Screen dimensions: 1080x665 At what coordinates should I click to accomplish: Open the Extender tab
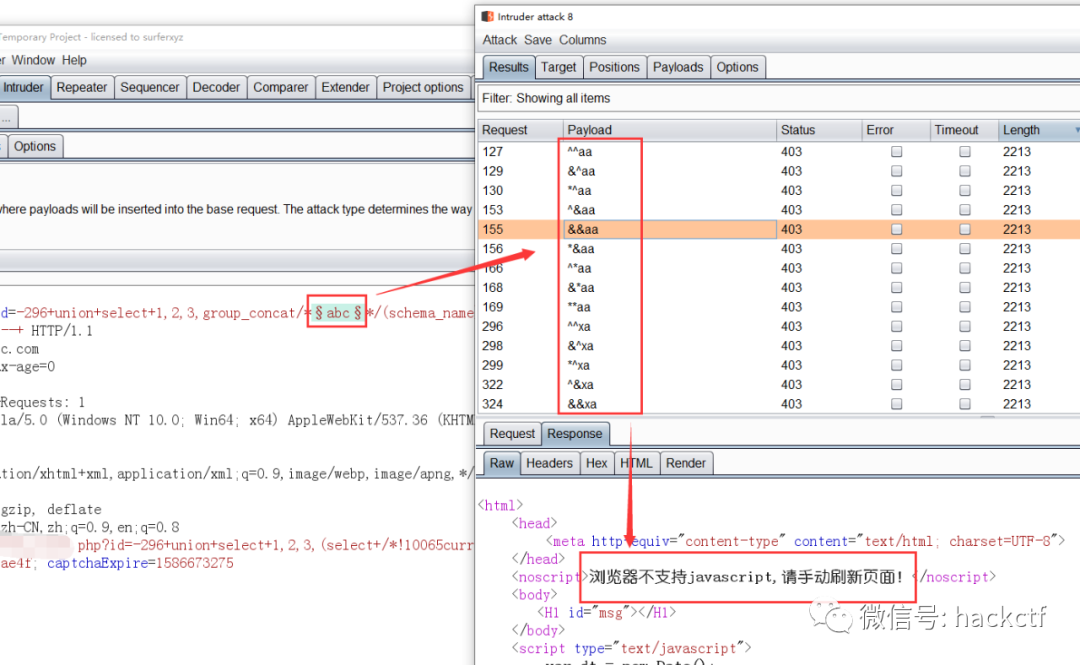pos(345,88)
